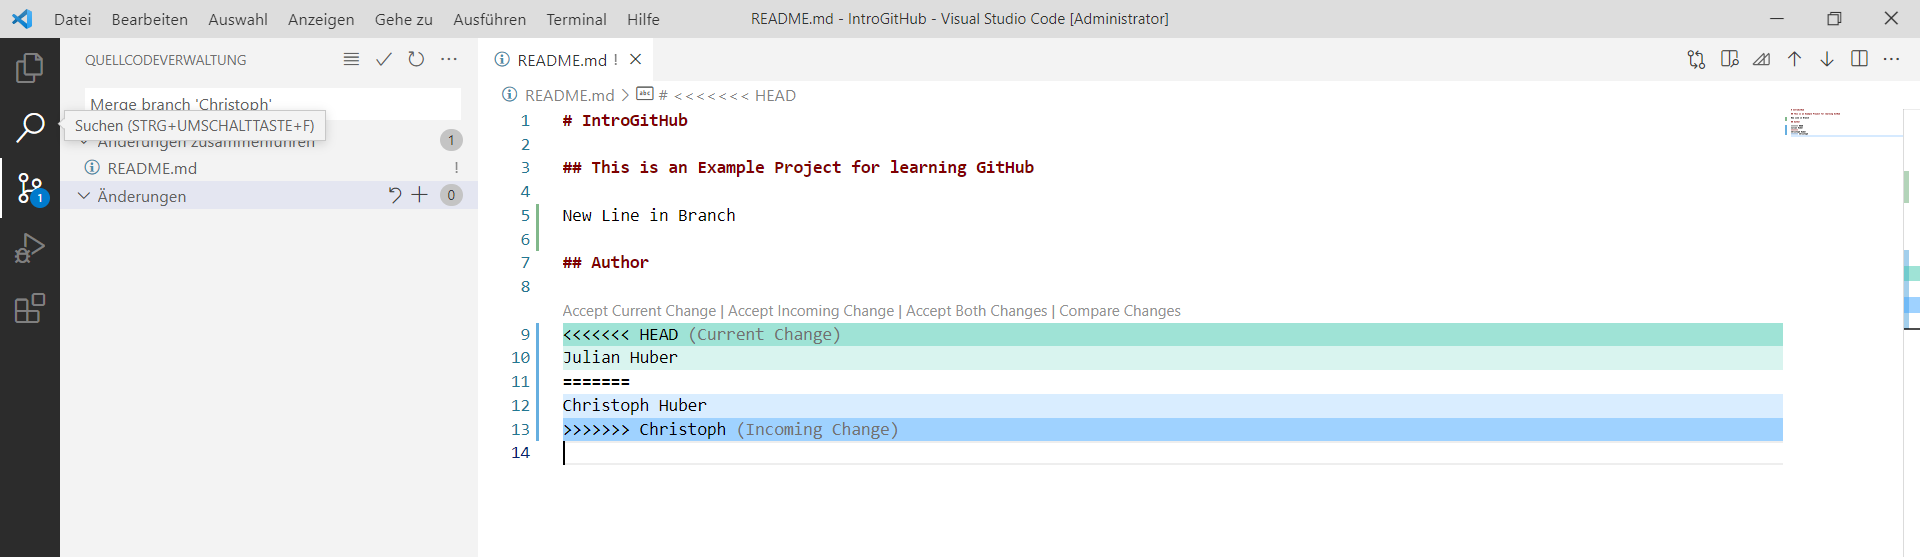
Task: Stage all changes with plus icon
Action: click(420, 195)
